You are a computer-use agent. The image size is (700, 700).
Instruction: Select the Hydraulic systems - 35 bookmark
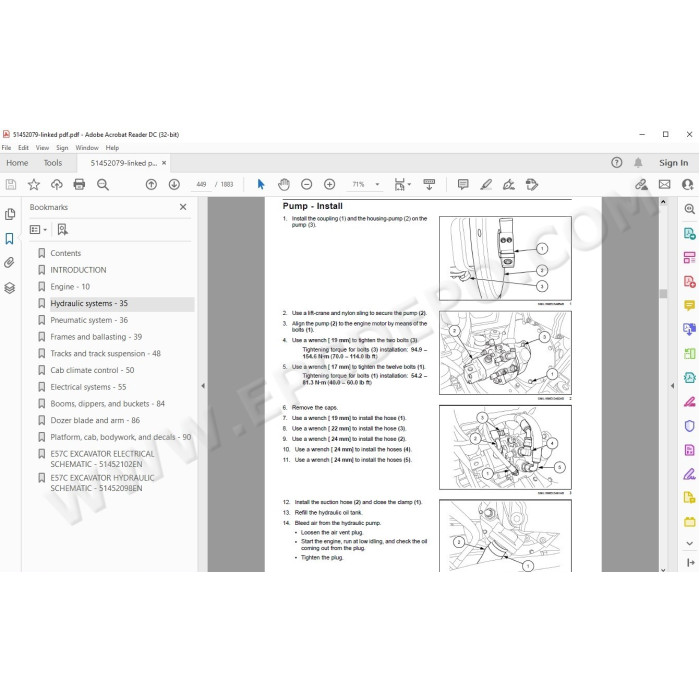pyautogui.click(x=89, y=304)
